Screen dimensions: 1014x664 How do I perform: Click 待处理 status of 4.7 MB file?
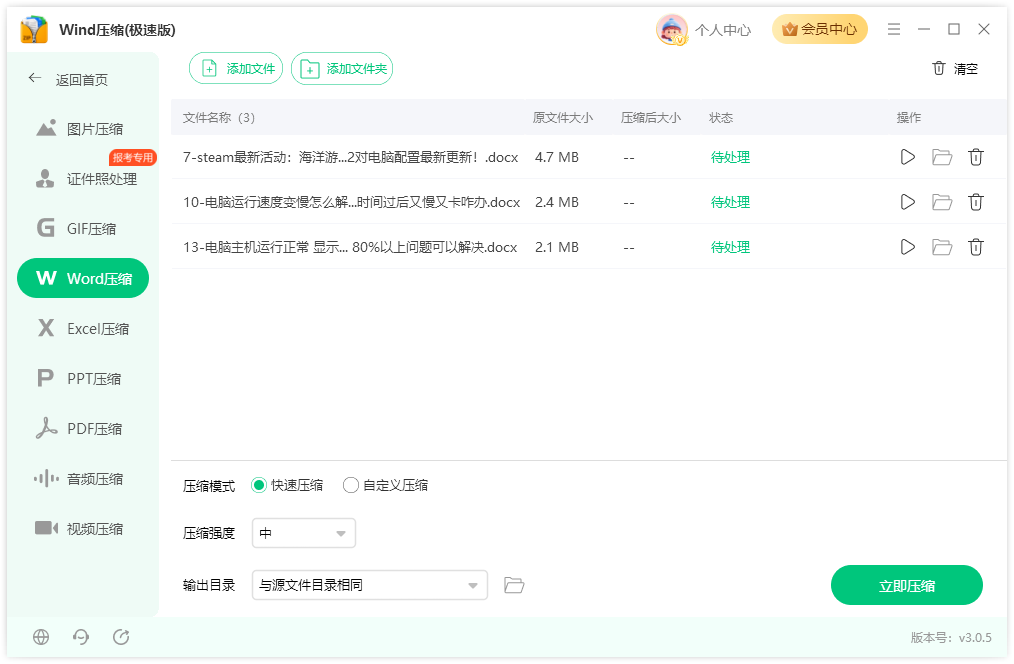(x=730, y=157)
